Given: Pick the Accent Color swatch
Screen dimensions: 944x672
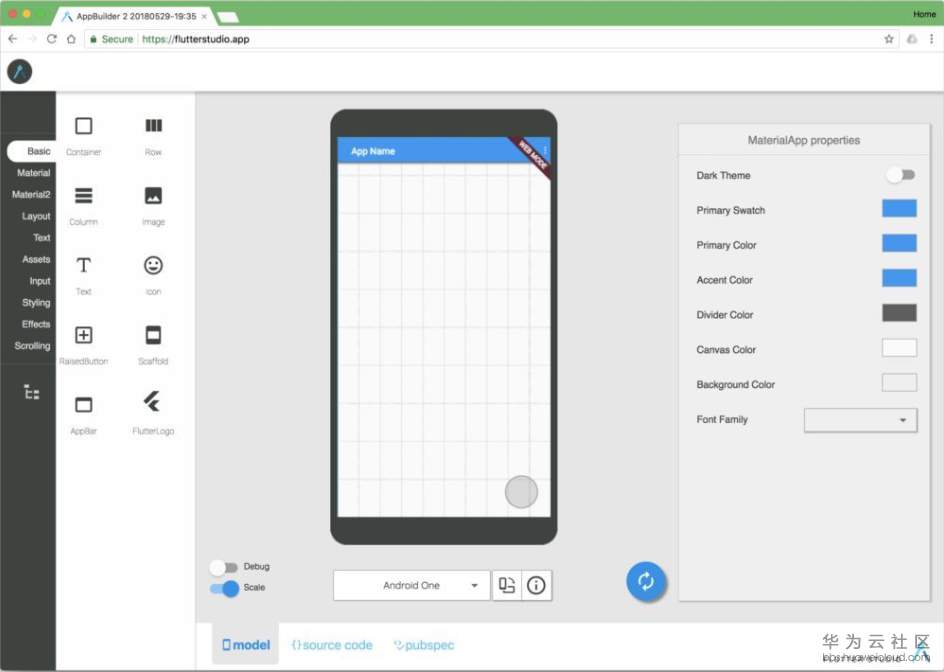Looking at the screenshot, I should tap(899, 278).
